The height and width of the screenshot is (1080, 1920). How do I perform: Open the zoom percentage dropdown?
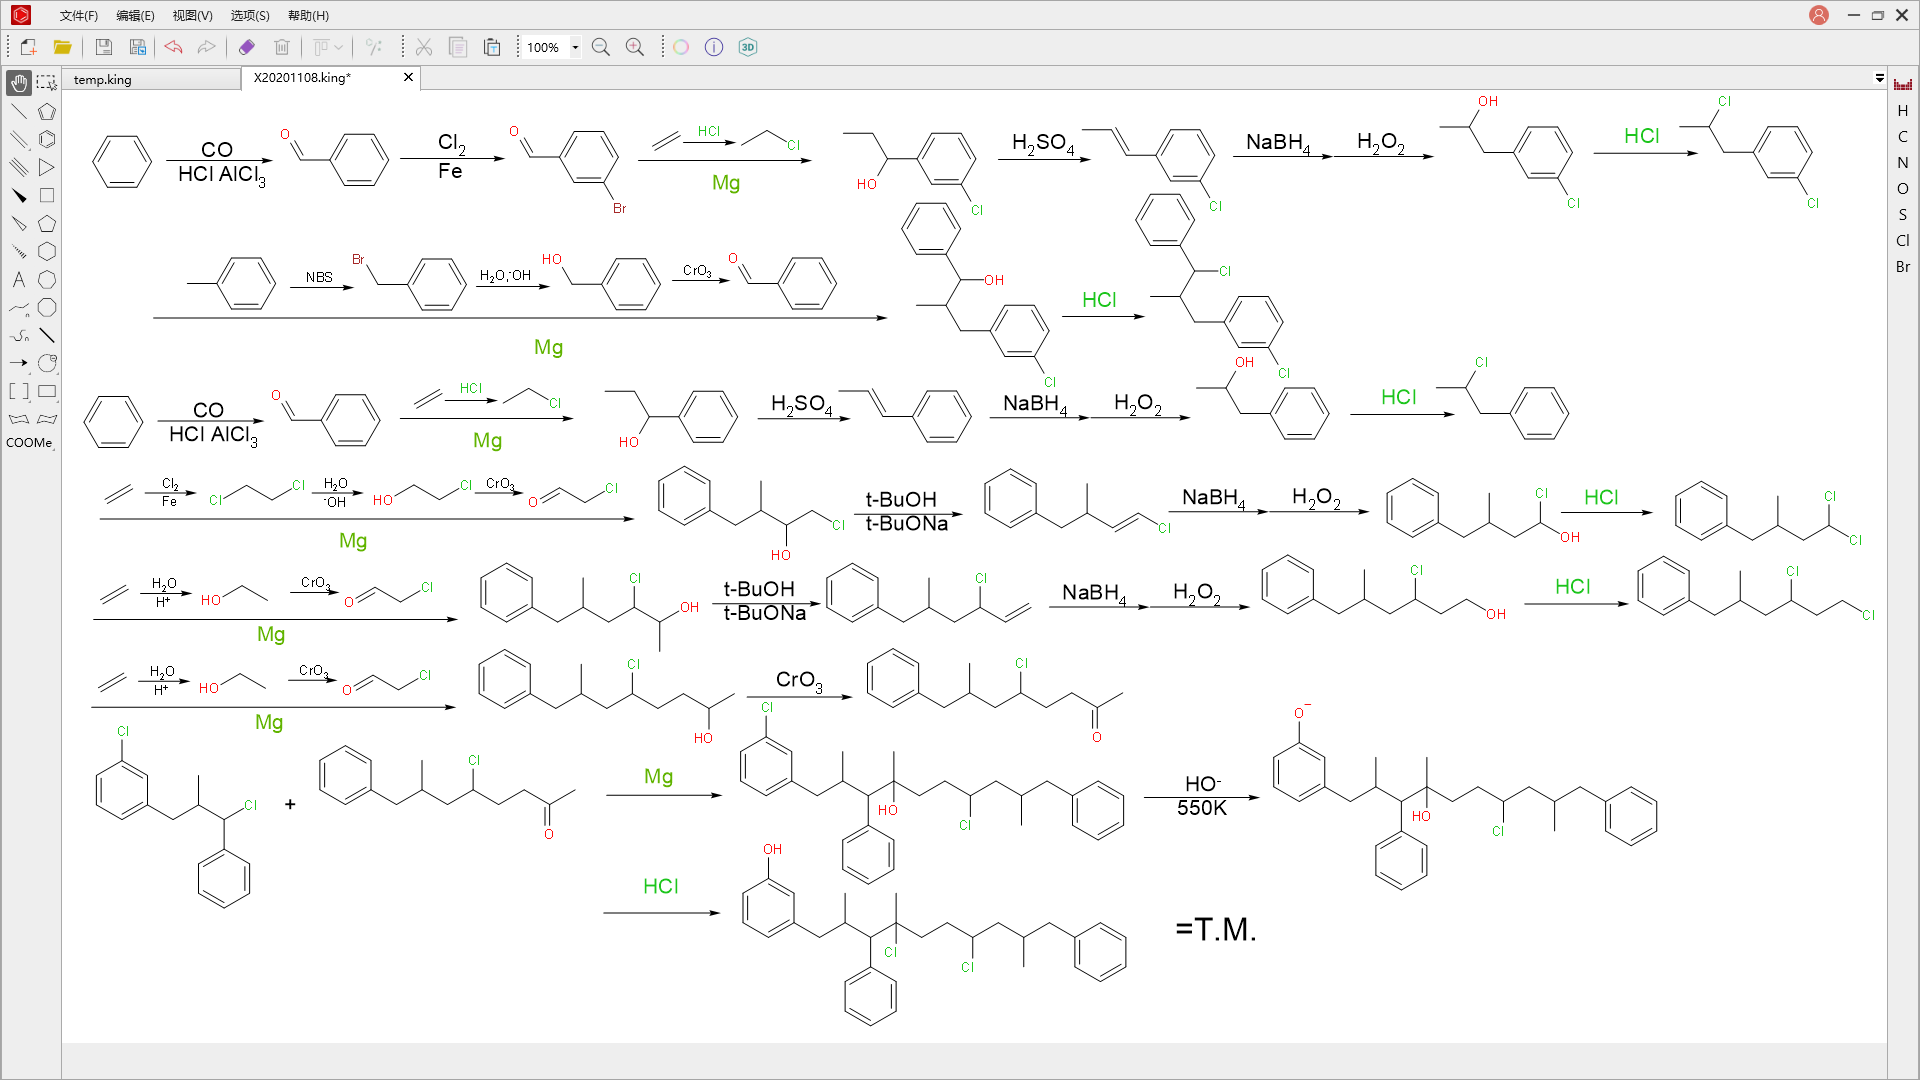pyautogui.click(x=575, y=47)
